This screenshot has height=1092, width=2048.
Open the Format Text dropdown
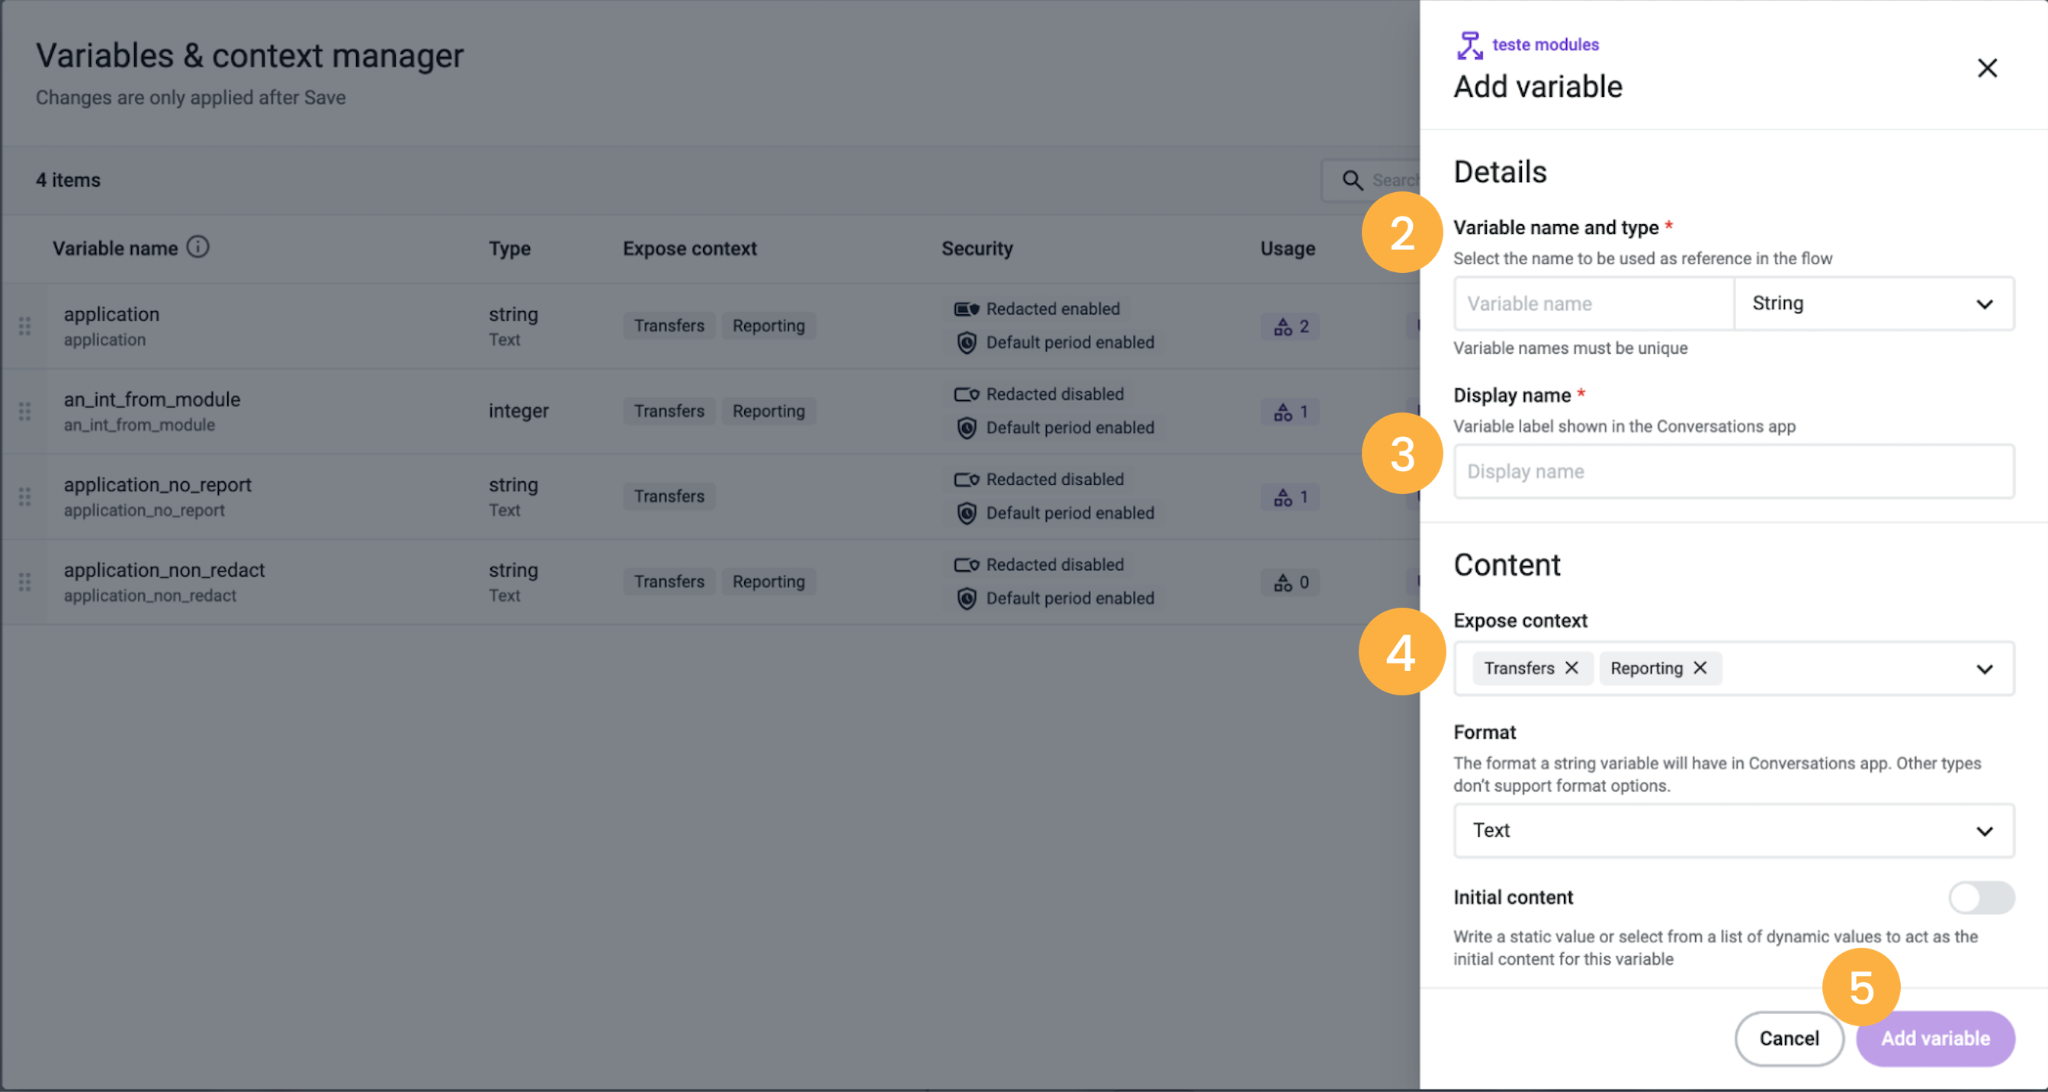[x=1733, y=831]
